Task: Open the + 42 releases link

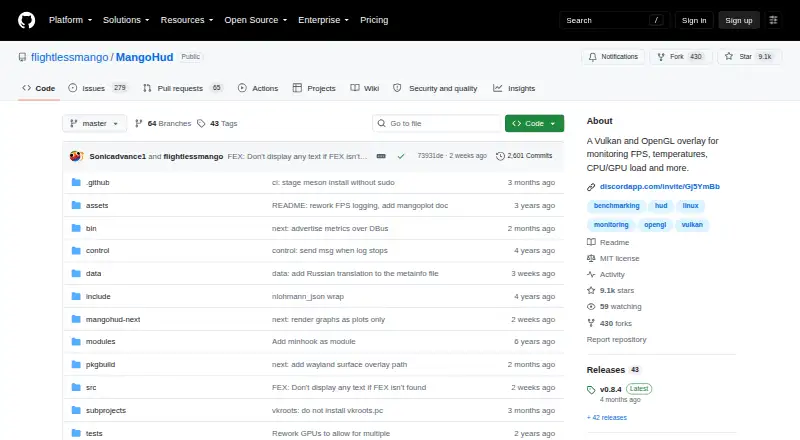Action: point(607,418)
